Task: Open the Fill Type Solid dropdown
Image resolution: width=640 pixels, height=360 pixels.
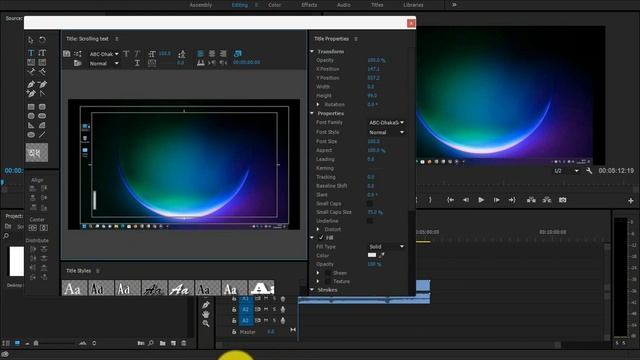Action: click(386, 247)
